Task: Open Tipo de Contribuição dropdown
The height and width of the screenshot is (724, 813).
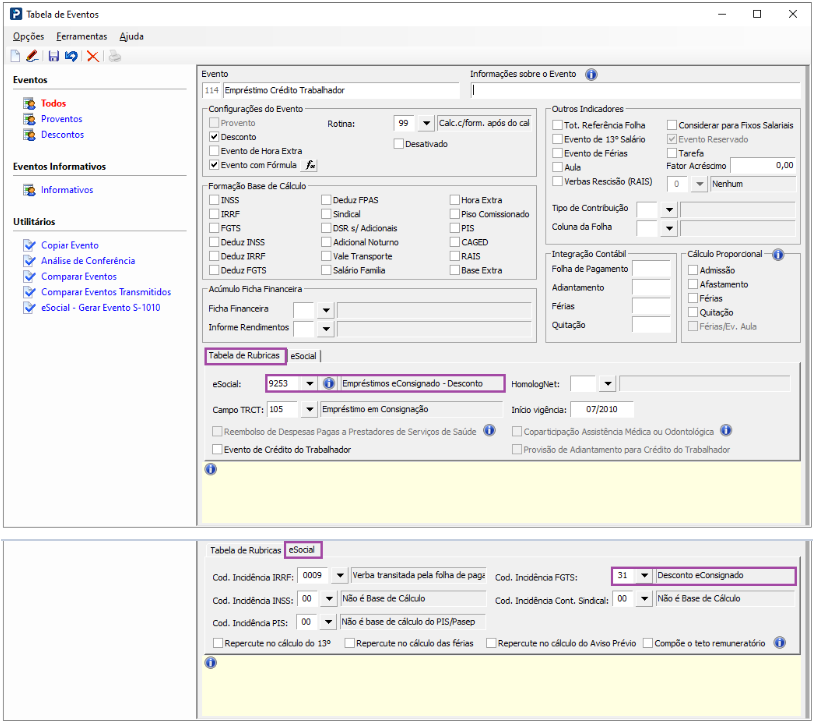Action: (669, 210)
